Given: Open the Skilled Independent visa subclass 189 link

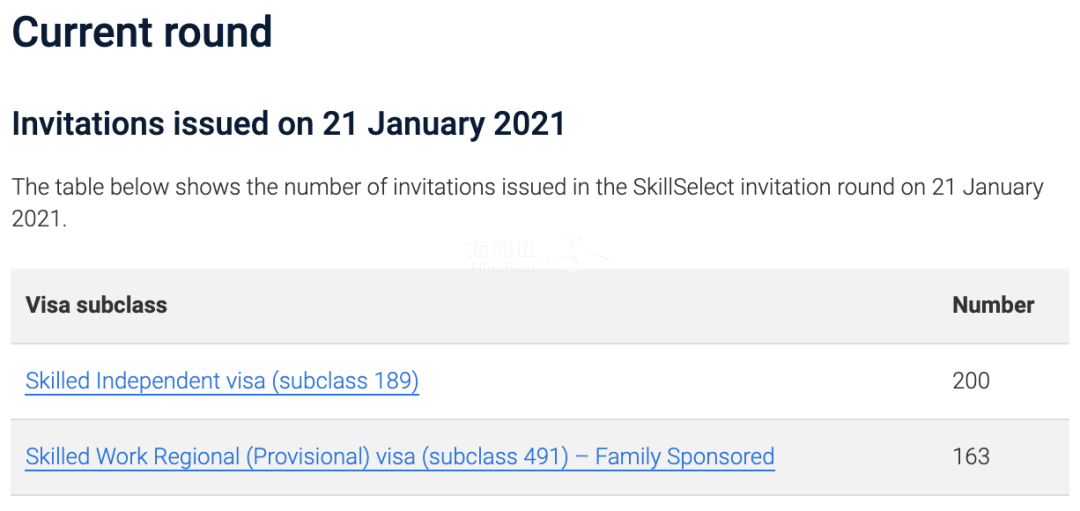Looking at the screenshot, I should [222, 381].
